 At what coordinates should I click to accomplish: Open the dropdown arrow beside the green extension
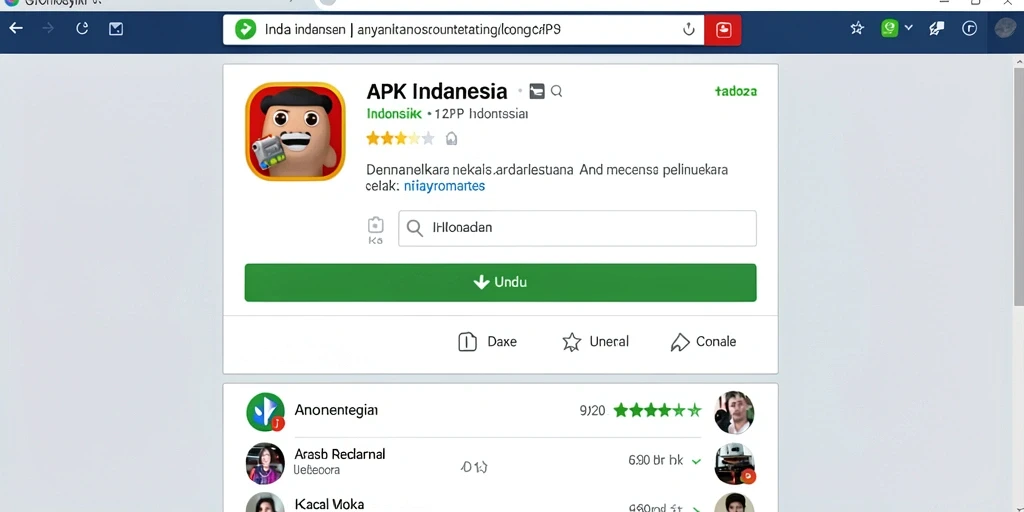pos(908,28)
